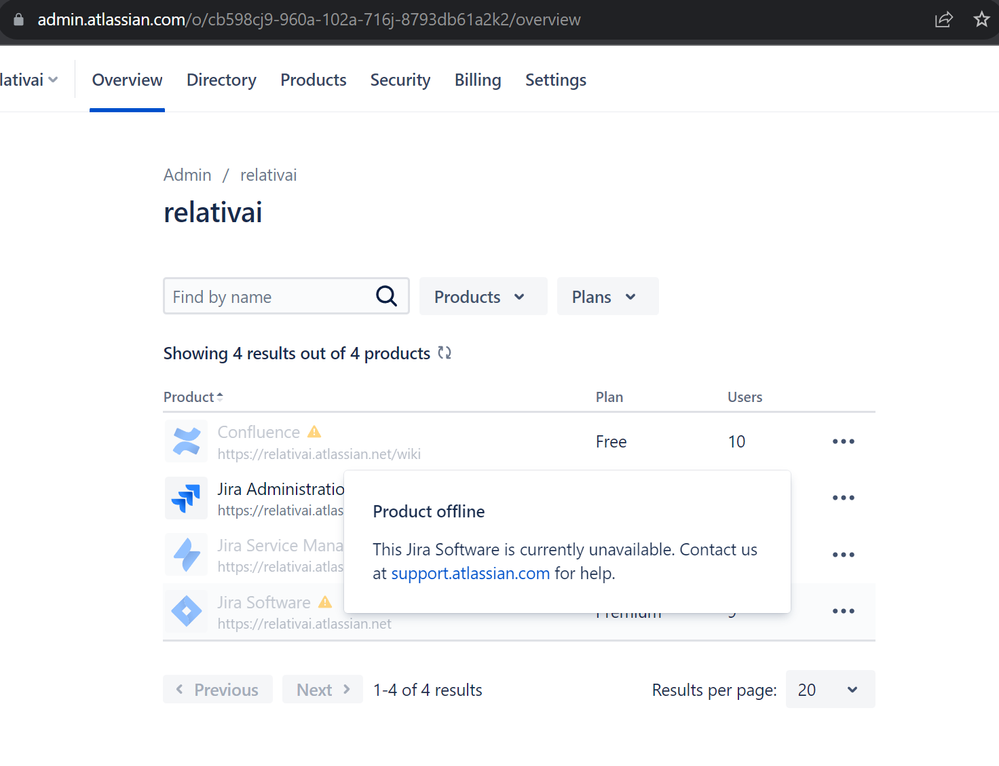
Task: Click the Jira Software diamond logo
Action: [x=186, y=611]
